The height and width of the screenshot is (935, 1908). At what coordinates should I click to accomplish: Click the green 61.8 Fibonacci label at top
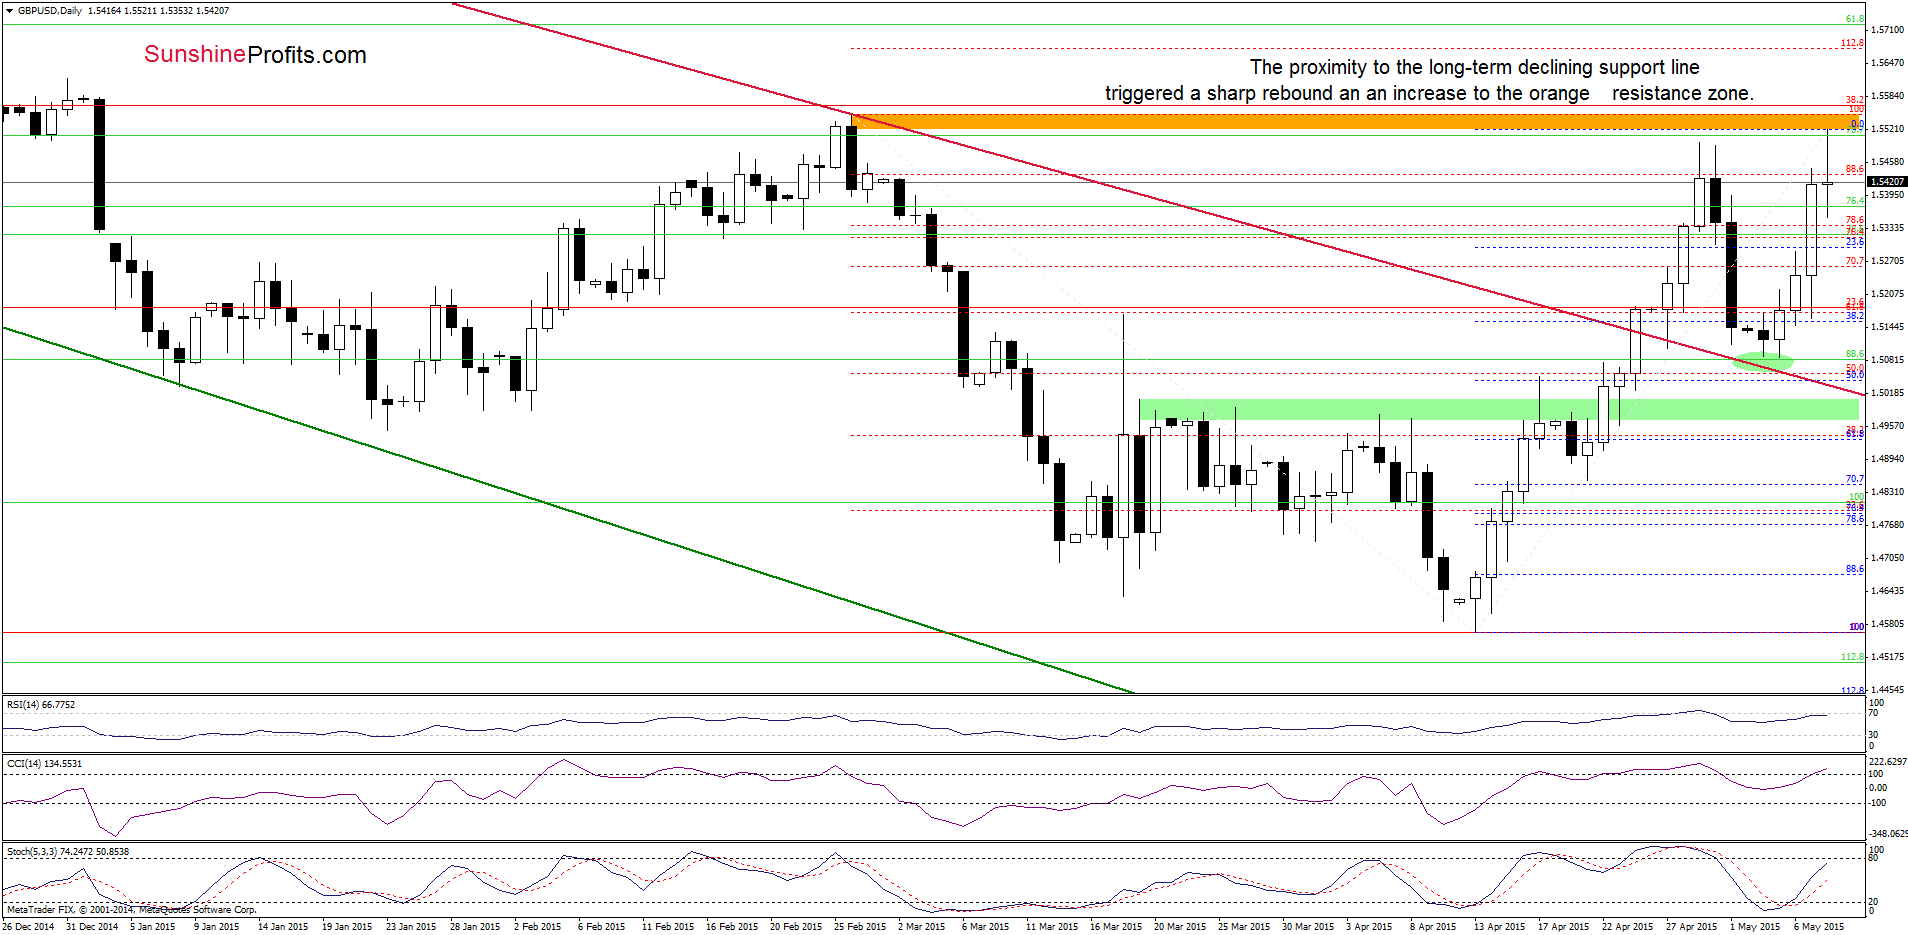tap(1854, 19)
